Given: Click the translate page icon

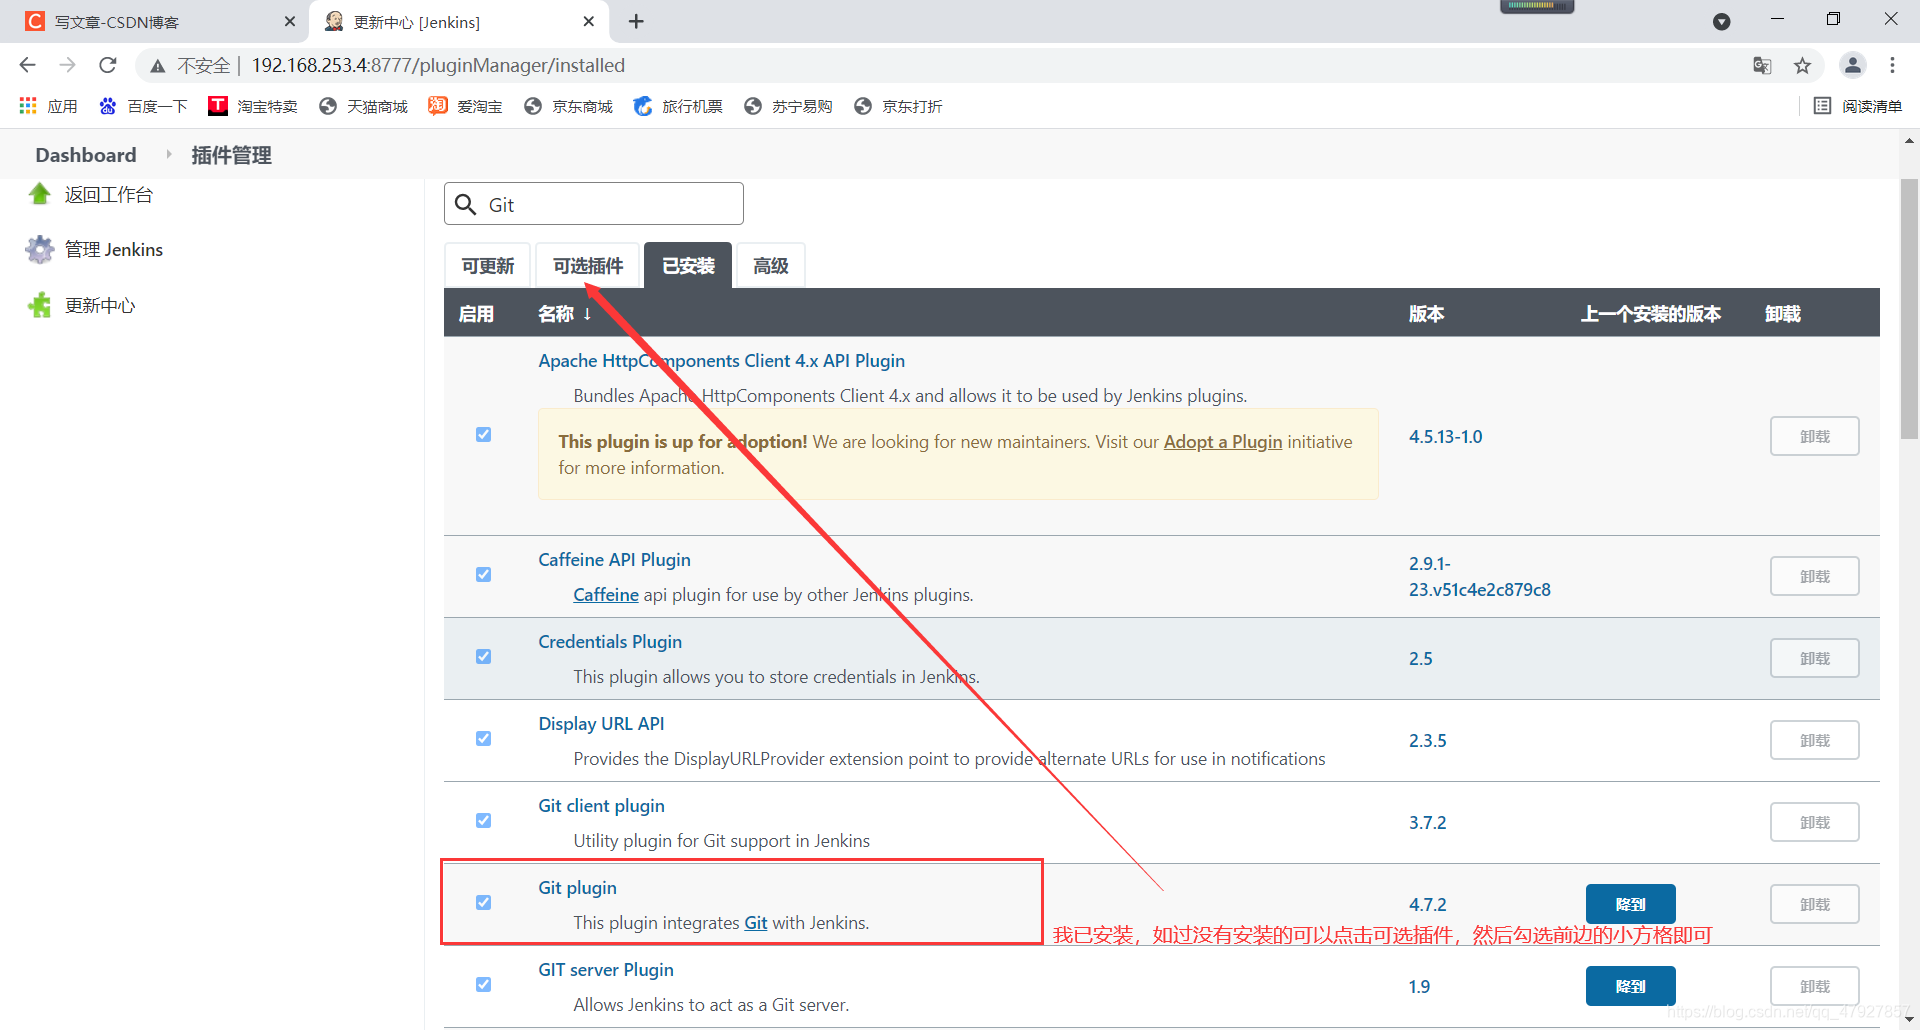Looking at the screenshot, I should [1762, 66].
